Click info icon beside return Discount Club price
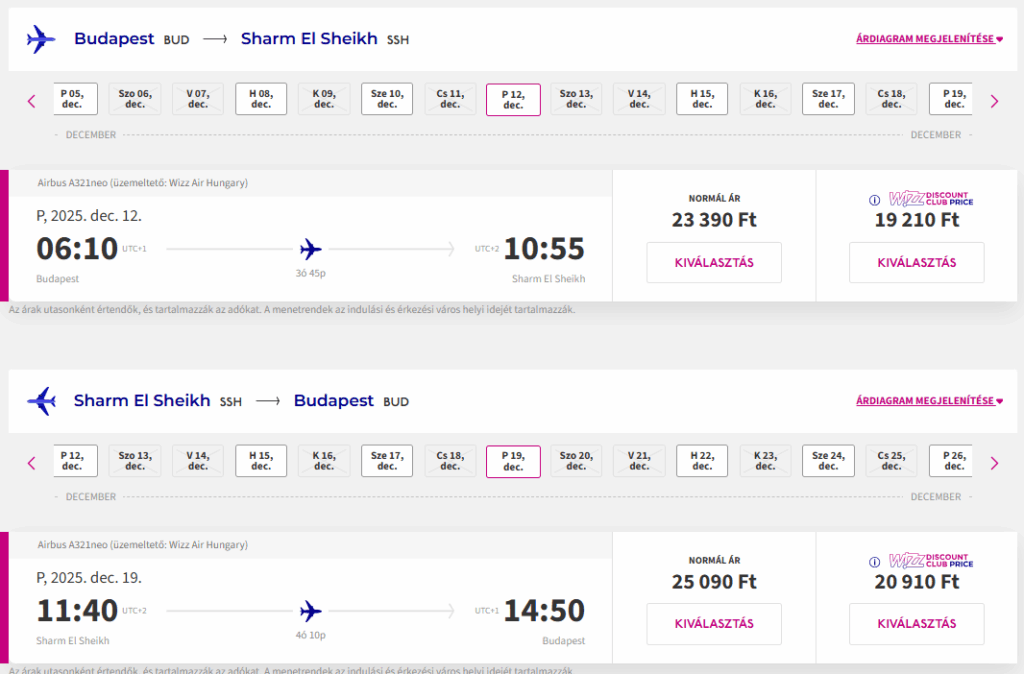1024x674 pixels. [x=874, y=562]
